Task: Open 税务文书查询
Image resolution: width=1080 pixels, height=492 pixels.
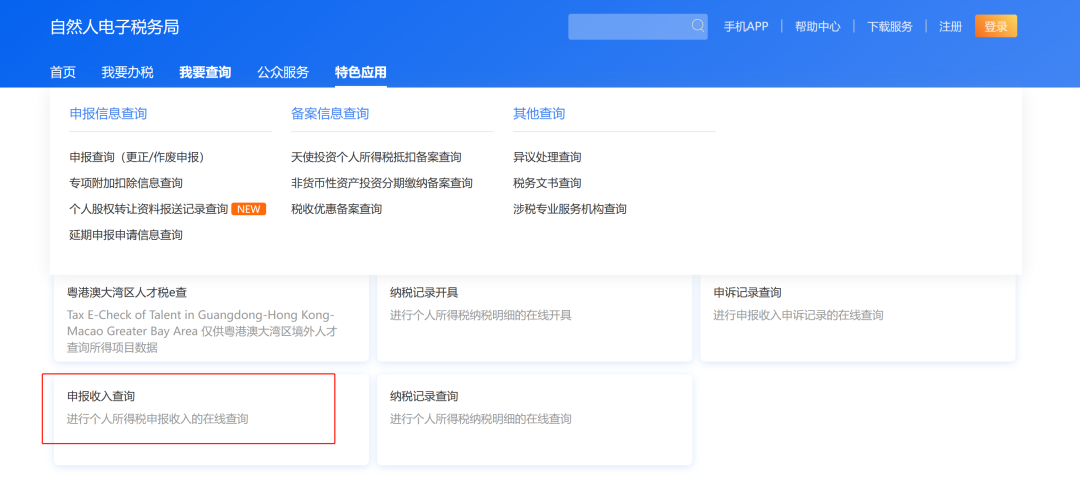Action: tap(547, 183)
